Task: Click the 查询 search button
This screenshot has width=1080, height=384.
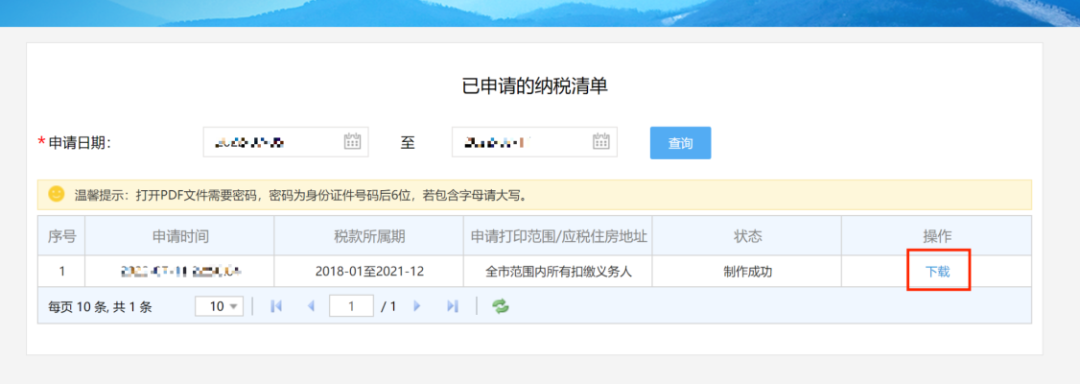Action: click(681, 143)
